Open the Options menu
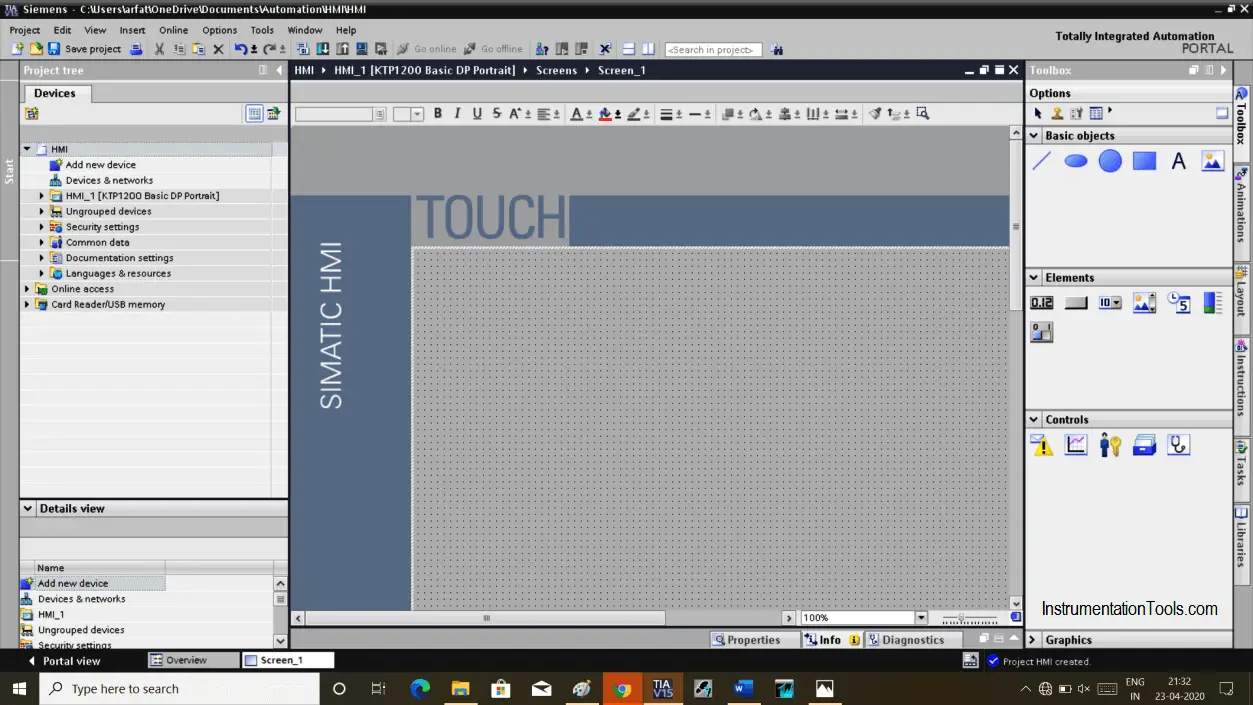The height and width of the screenshot is (705, 1253). (220, 30)
